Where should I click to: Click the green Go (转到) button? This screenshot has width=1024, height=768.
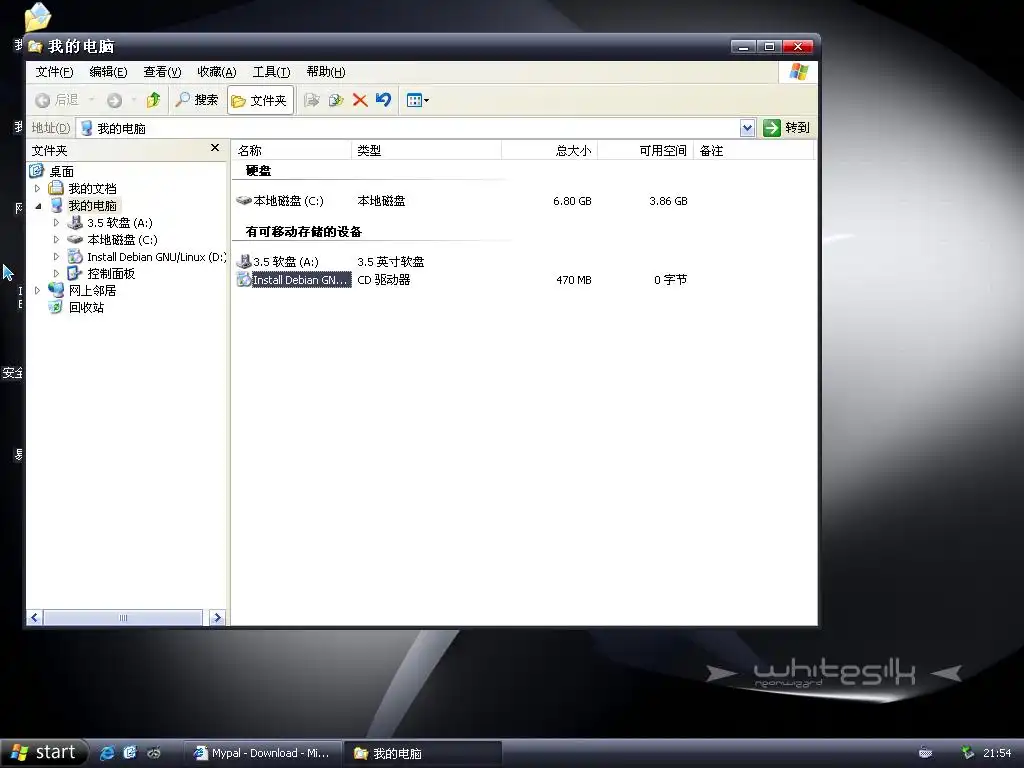pyautogui.click(x=786, y=128)
